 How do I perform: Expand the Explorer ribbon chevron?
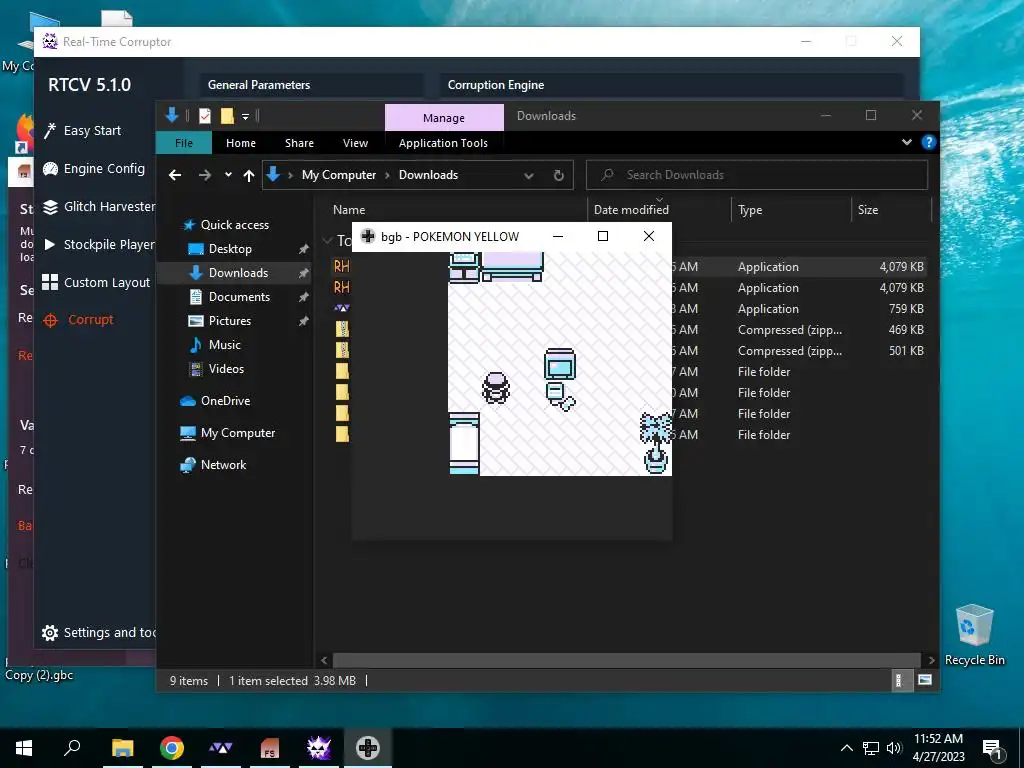click(x=906, y=142)
